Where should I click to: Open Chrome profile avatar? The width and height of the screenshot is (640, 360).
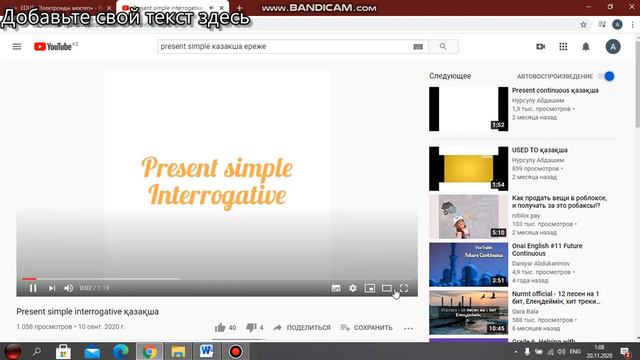617,24
